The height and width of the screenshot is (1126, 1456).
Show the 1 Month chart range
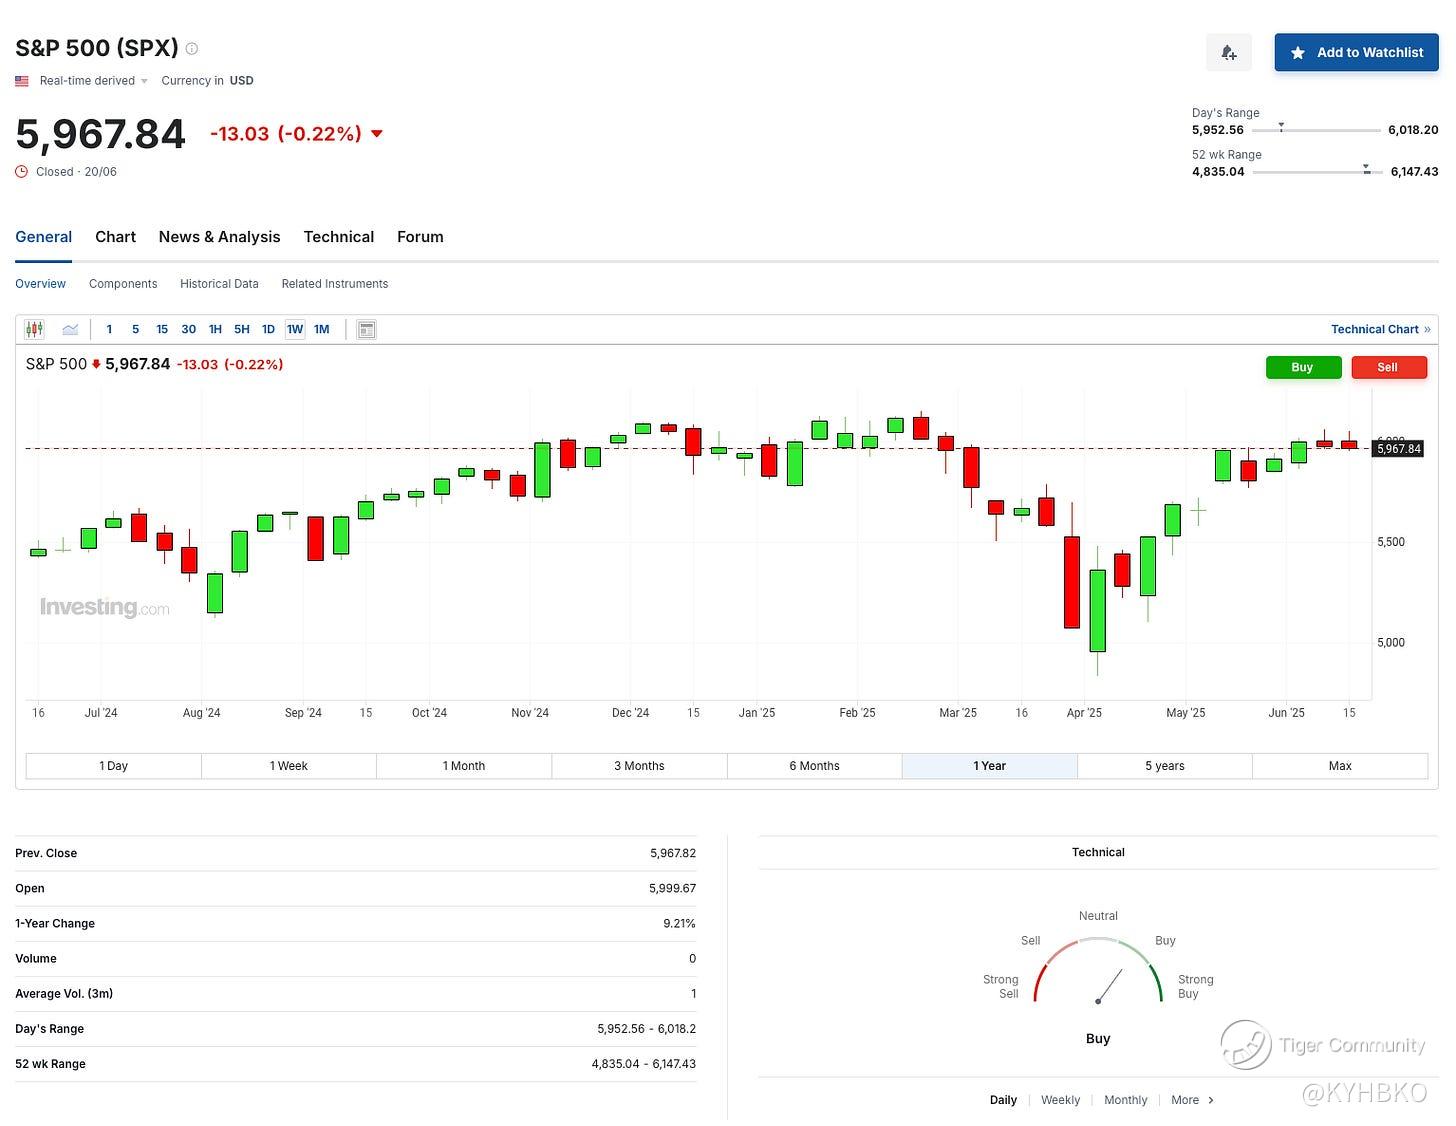(x=464, y=766)
